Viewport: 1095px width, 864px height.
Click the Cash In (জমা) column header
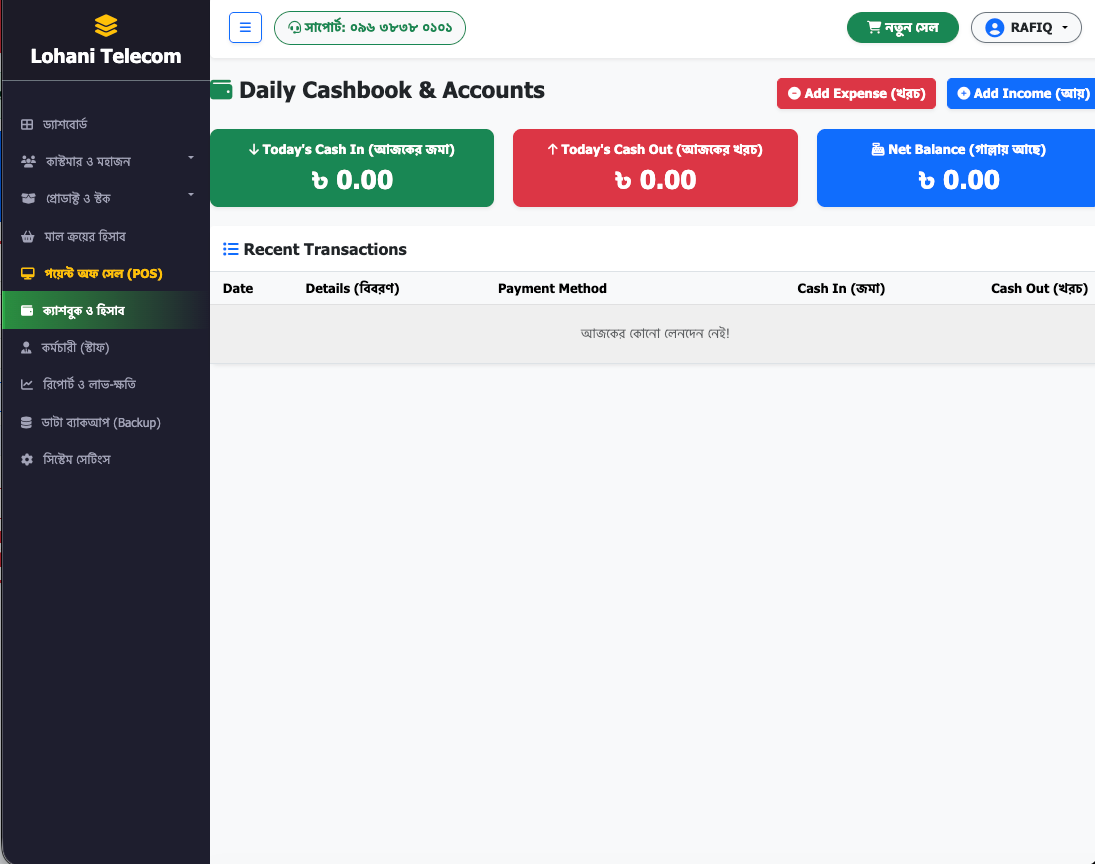[x=841, y=288]
